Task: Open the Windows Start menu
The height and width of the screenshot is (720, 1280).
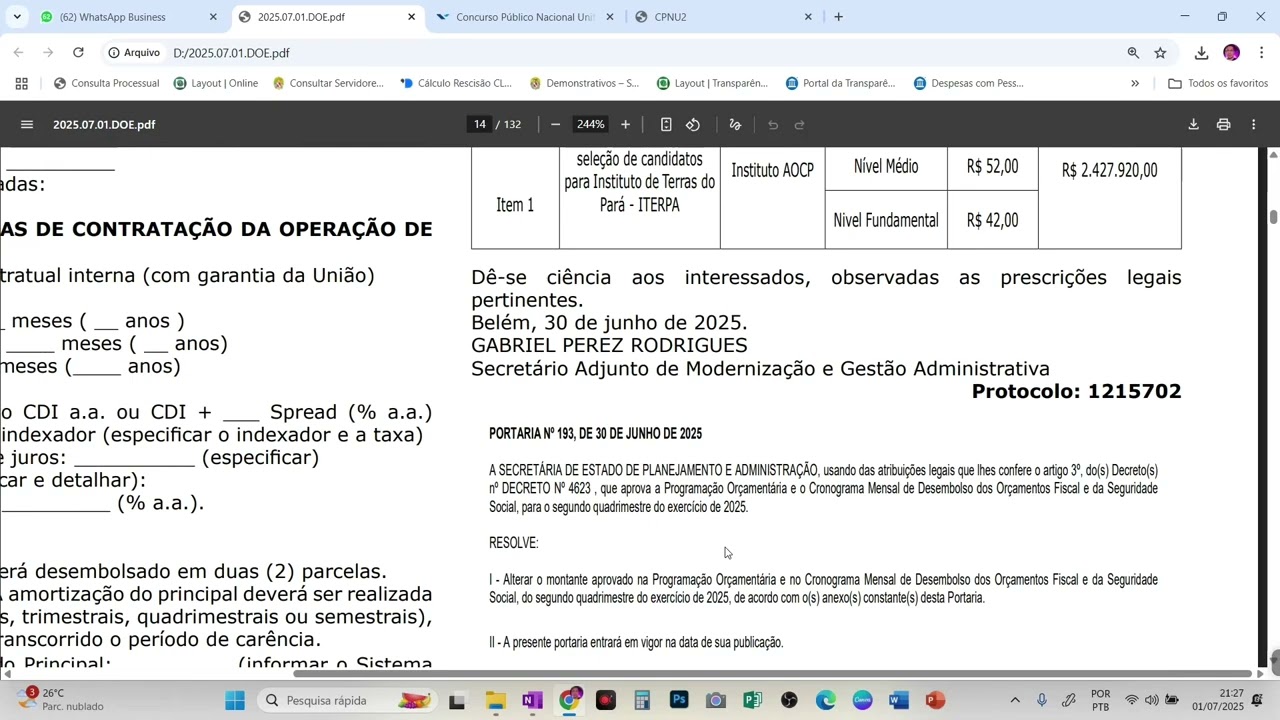Action: [235, 700]
